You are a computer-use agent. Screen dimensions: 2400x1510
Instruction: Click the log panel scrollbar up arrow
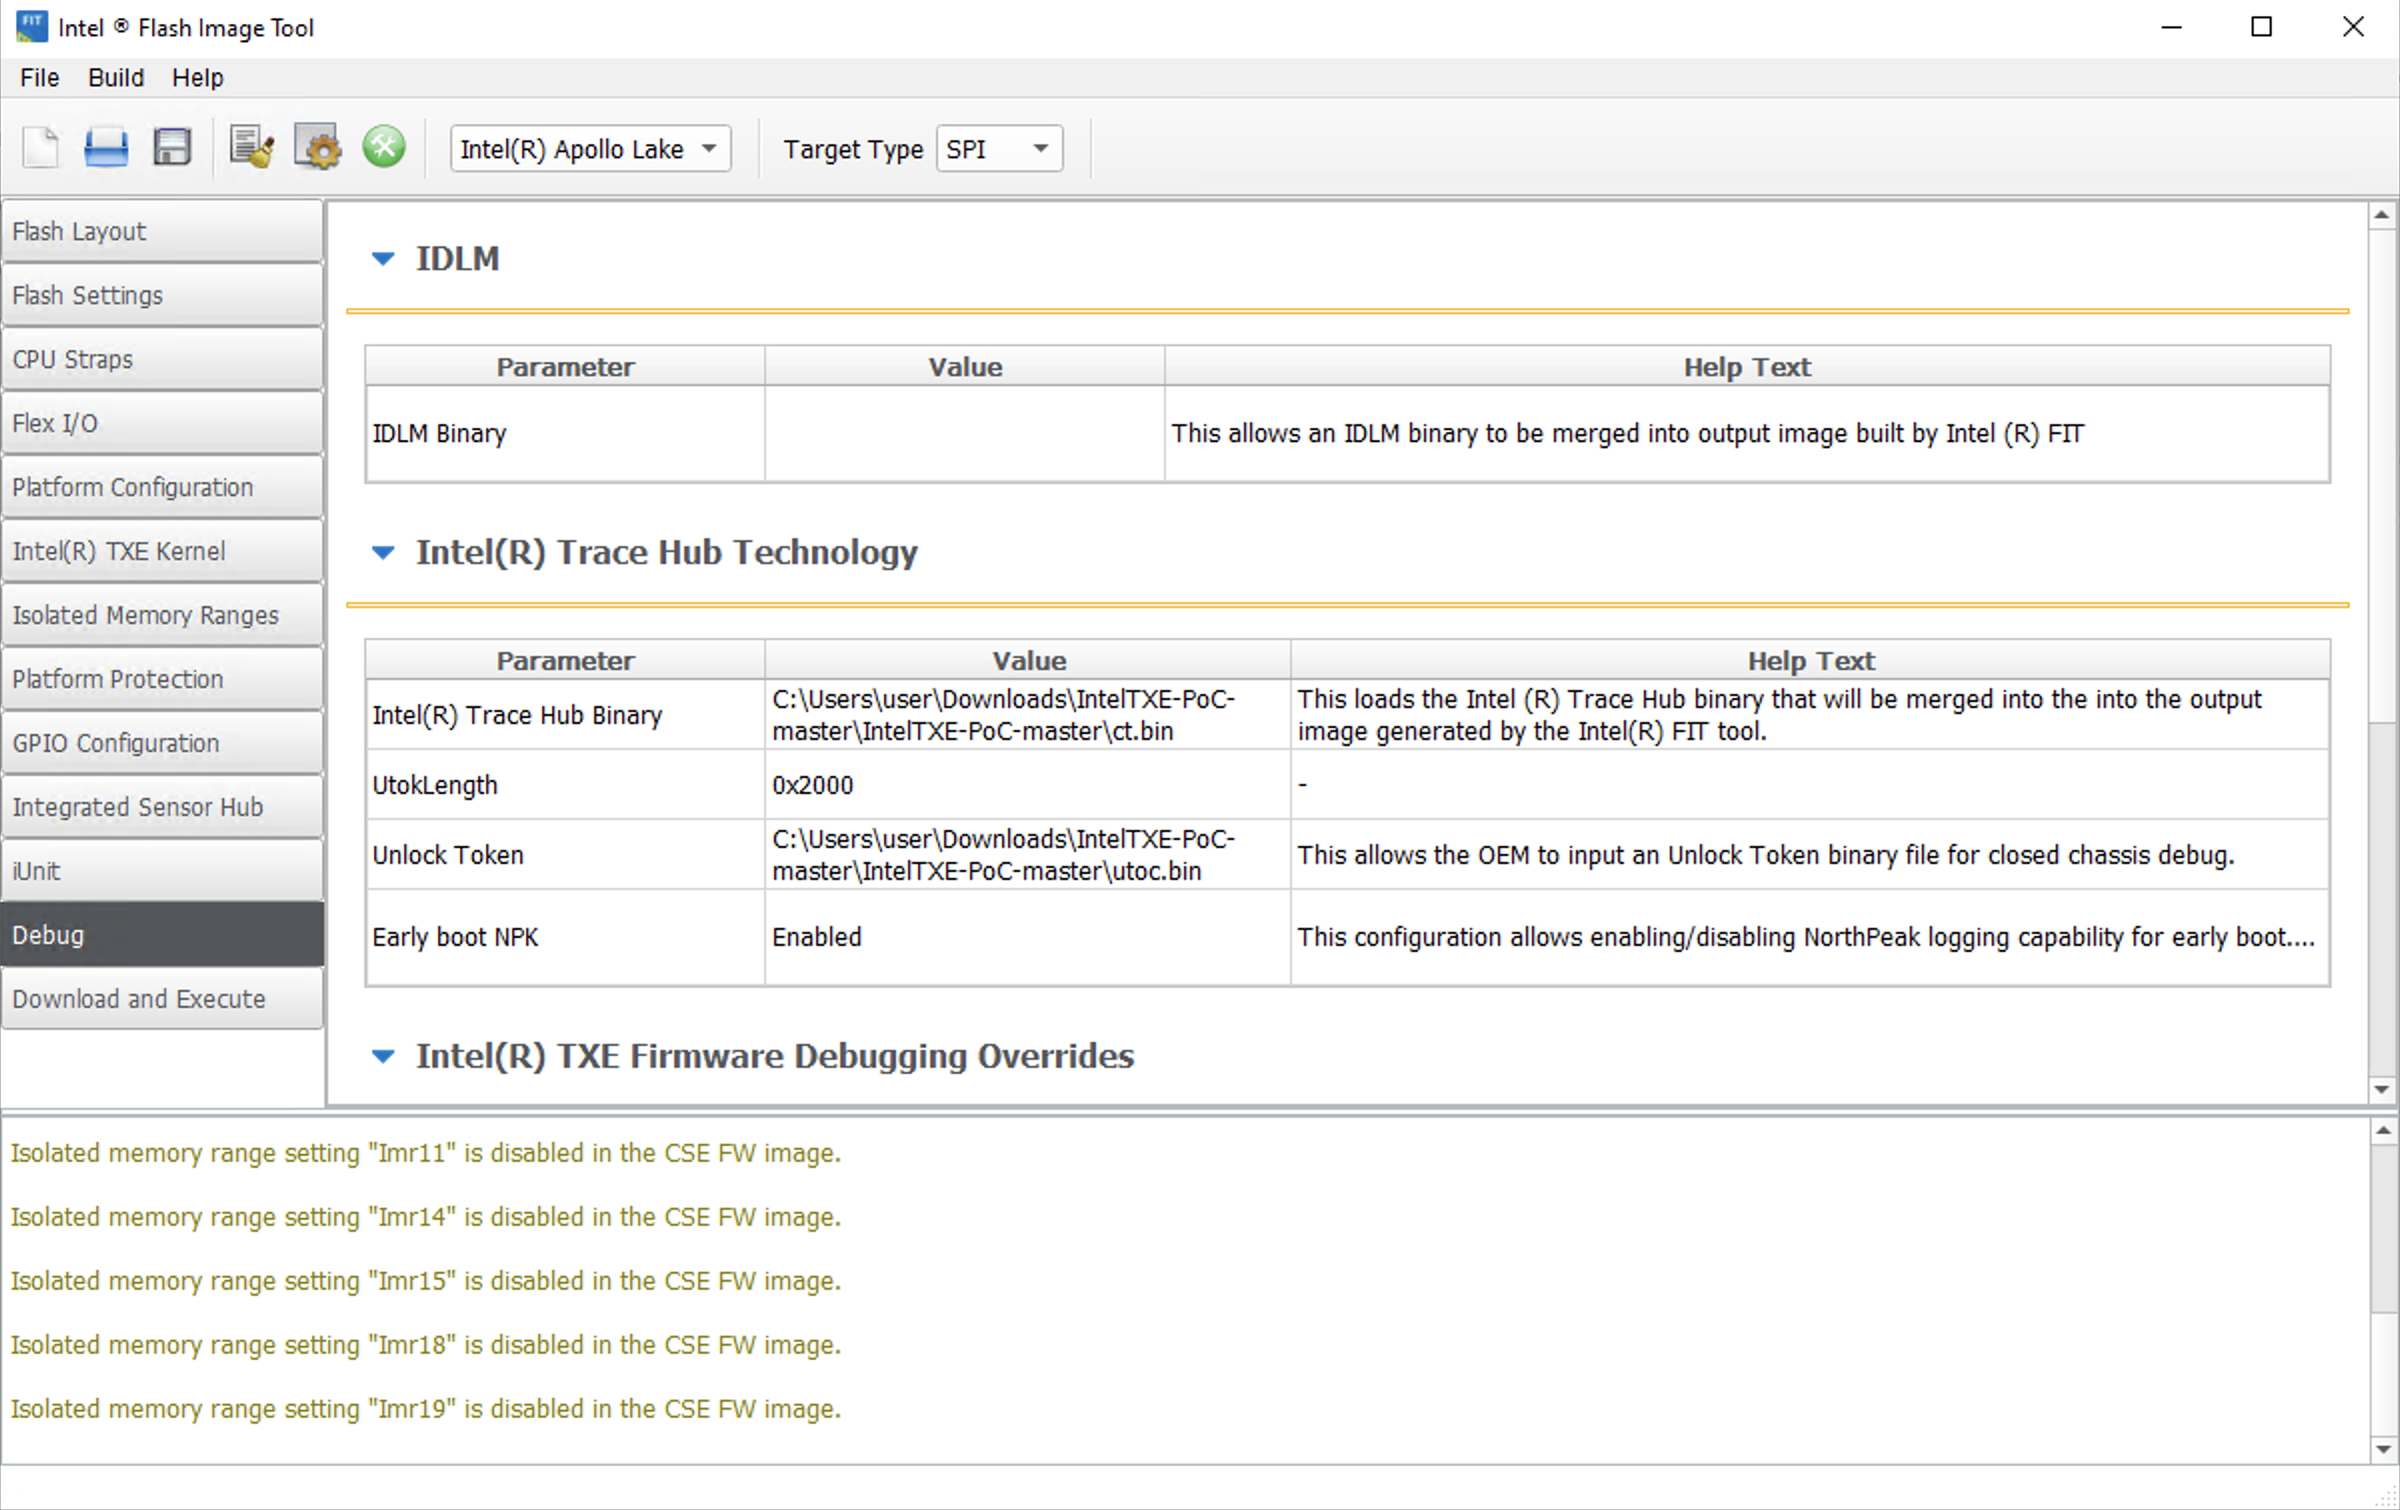pos(2383,1131)
